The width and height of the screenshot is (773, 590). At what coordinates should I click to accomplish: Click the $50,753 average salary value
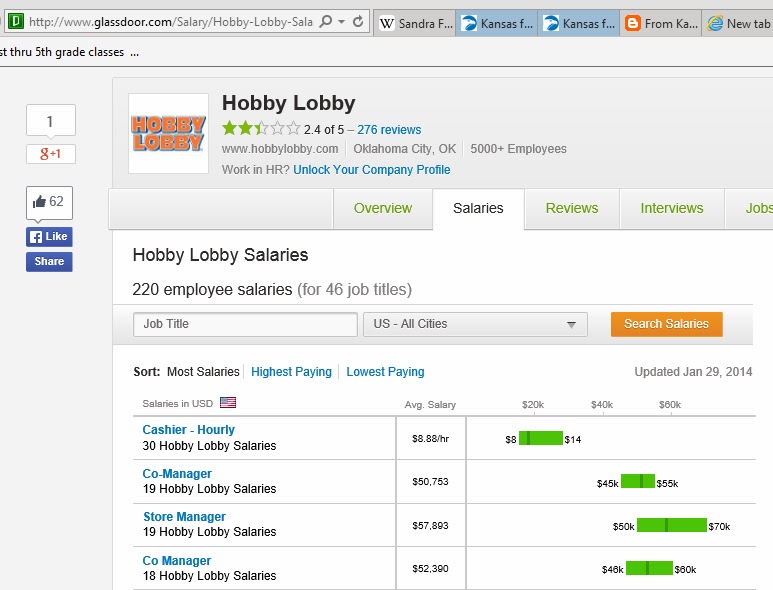click(x=430, y=482)
